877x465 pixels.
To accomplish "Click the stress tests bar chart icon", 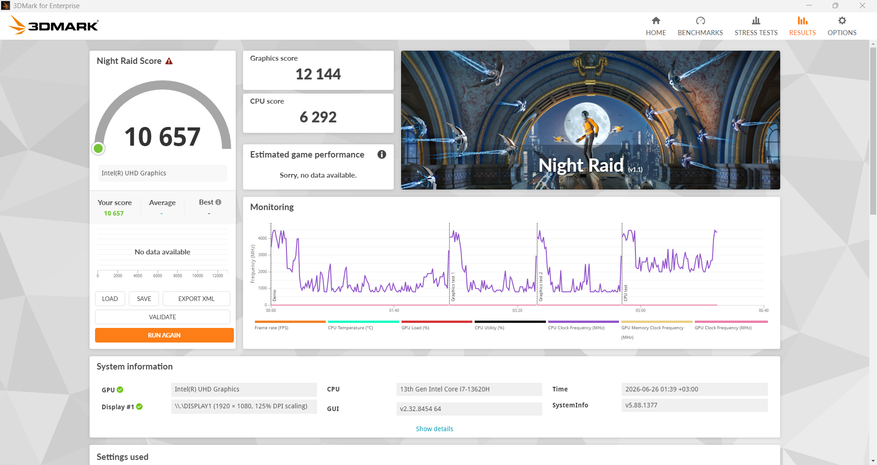I will (756, 21).
